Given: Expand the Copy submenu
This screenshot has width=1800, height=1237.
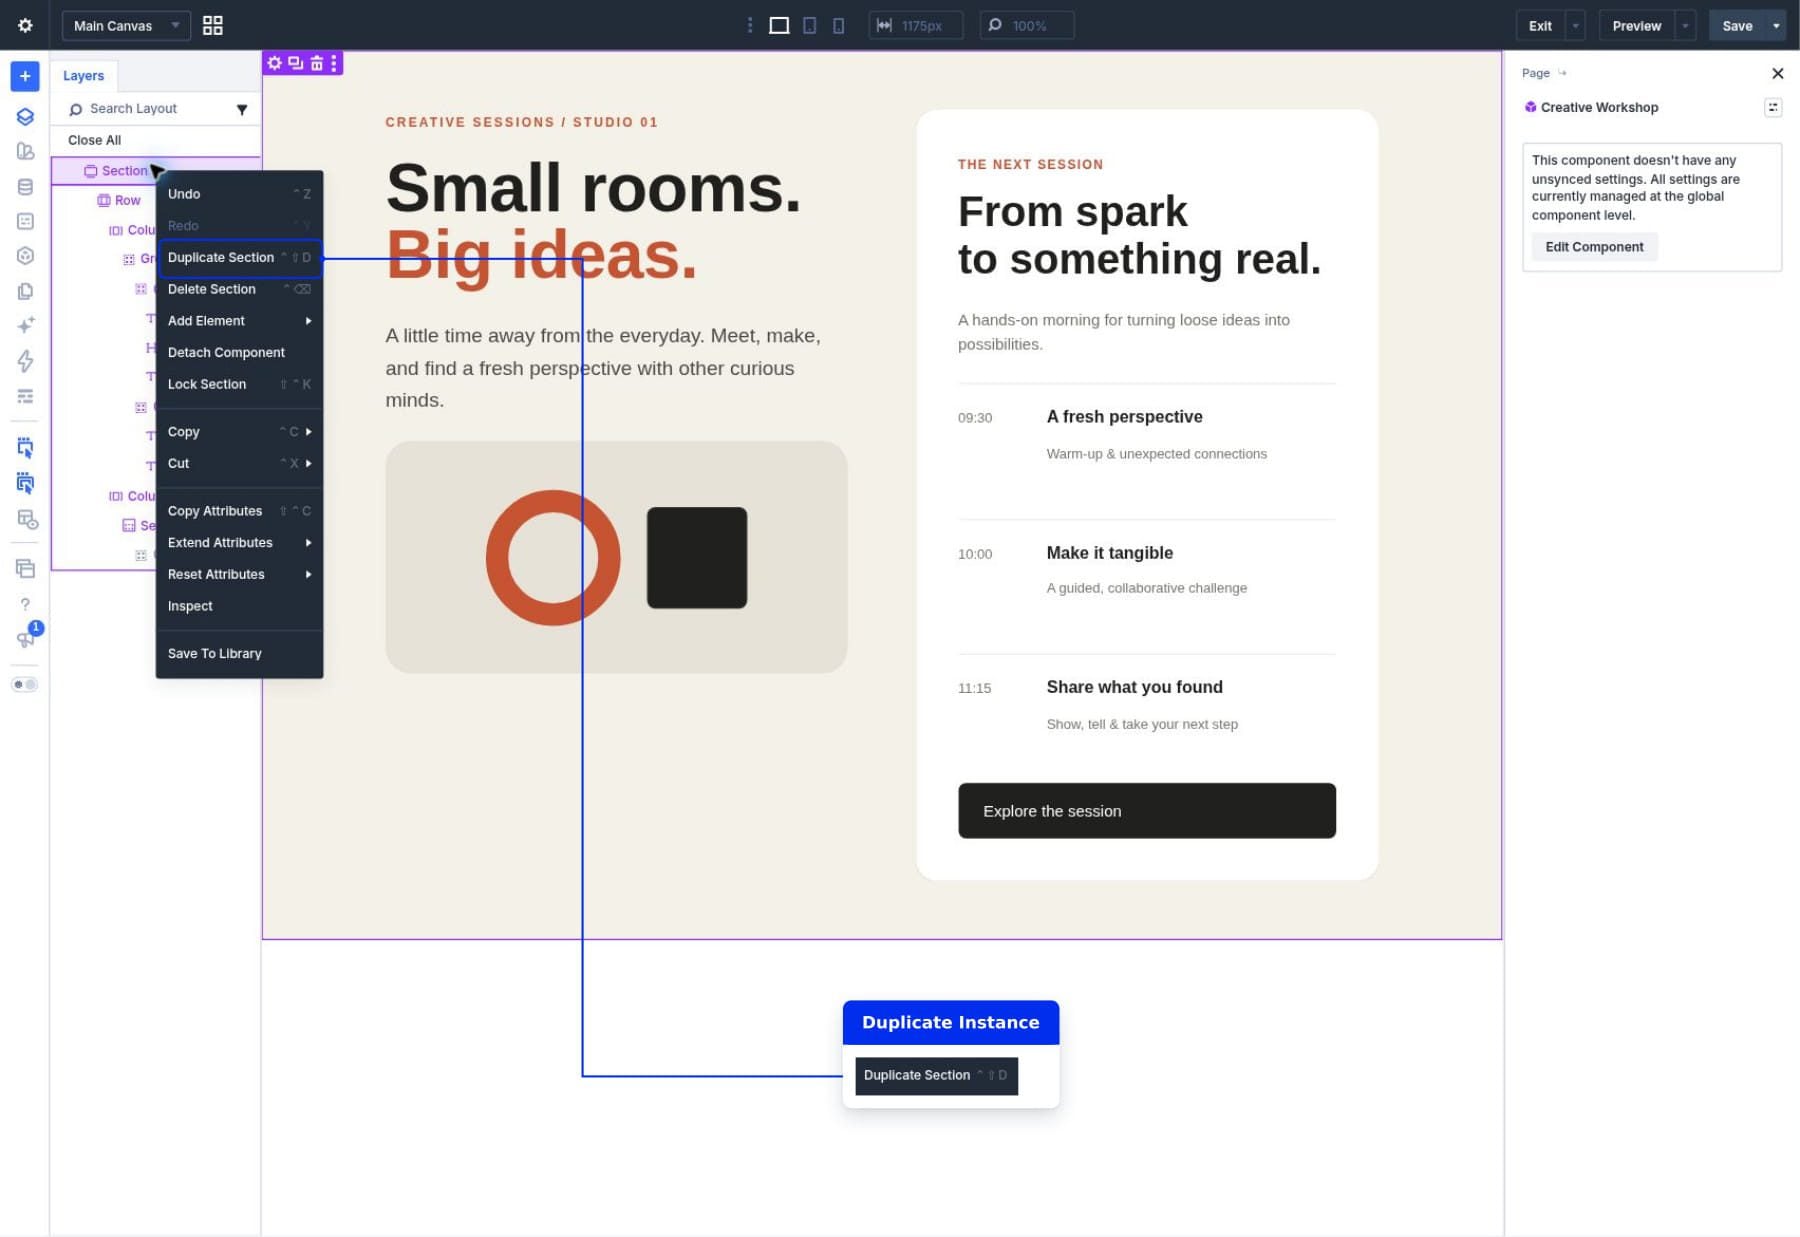Looking at the screenshot, I should (239, 432).
